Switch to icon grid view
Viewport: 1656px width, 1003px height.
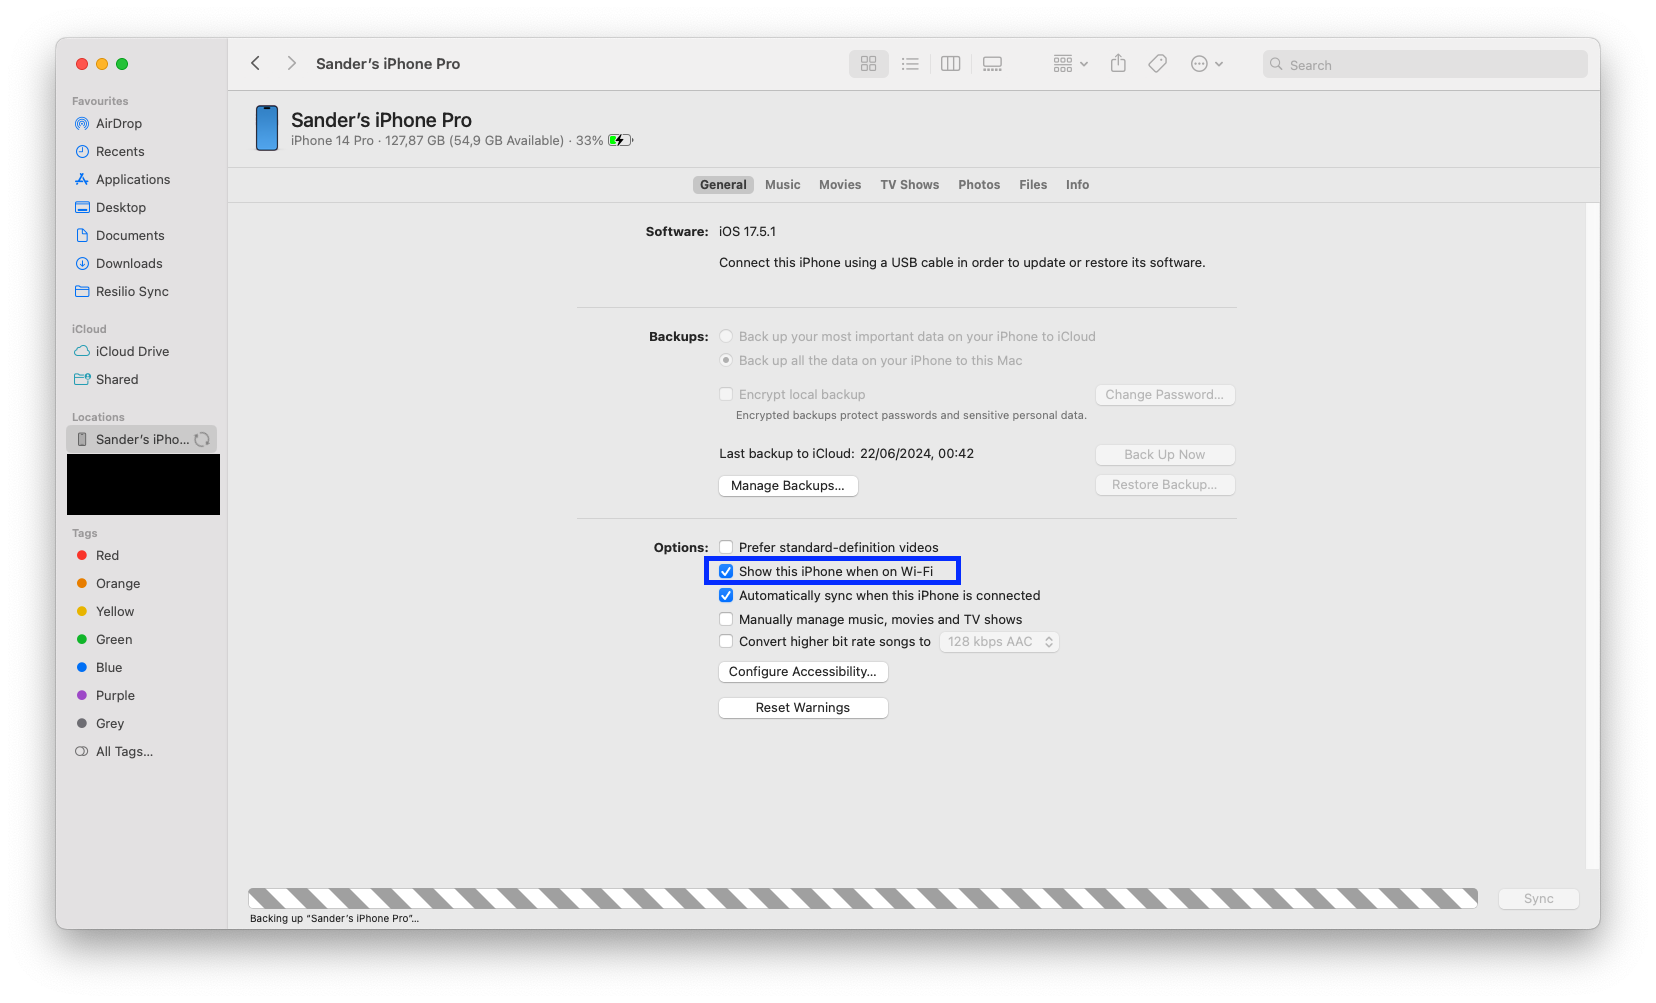pyautogui.click(x=868, y=64)
